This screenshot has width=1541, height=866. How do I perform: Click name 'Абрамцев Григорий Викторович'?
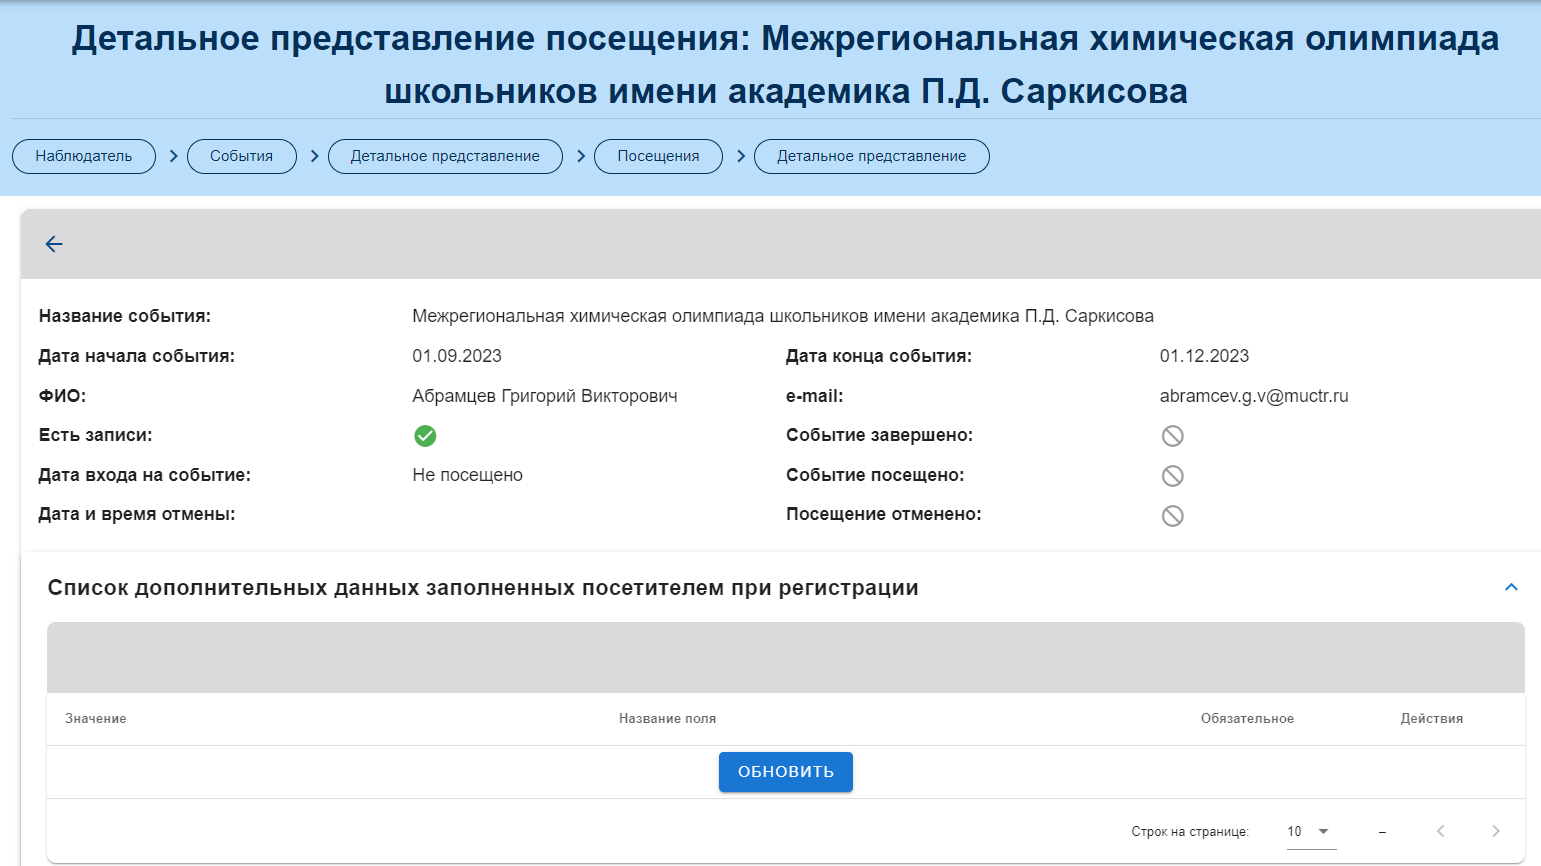click(x=545, y=396)
